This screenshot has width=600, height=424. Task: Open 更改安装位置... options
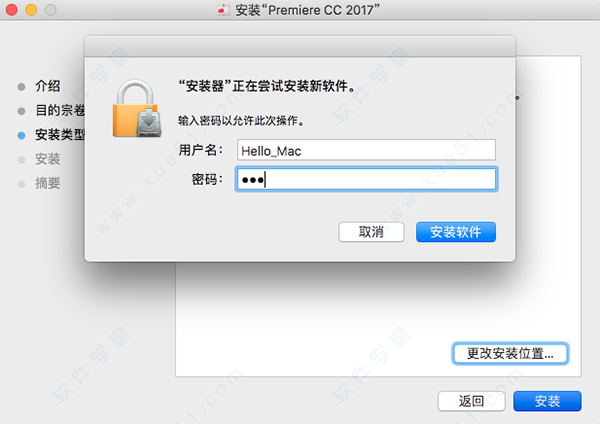[510, 353]
